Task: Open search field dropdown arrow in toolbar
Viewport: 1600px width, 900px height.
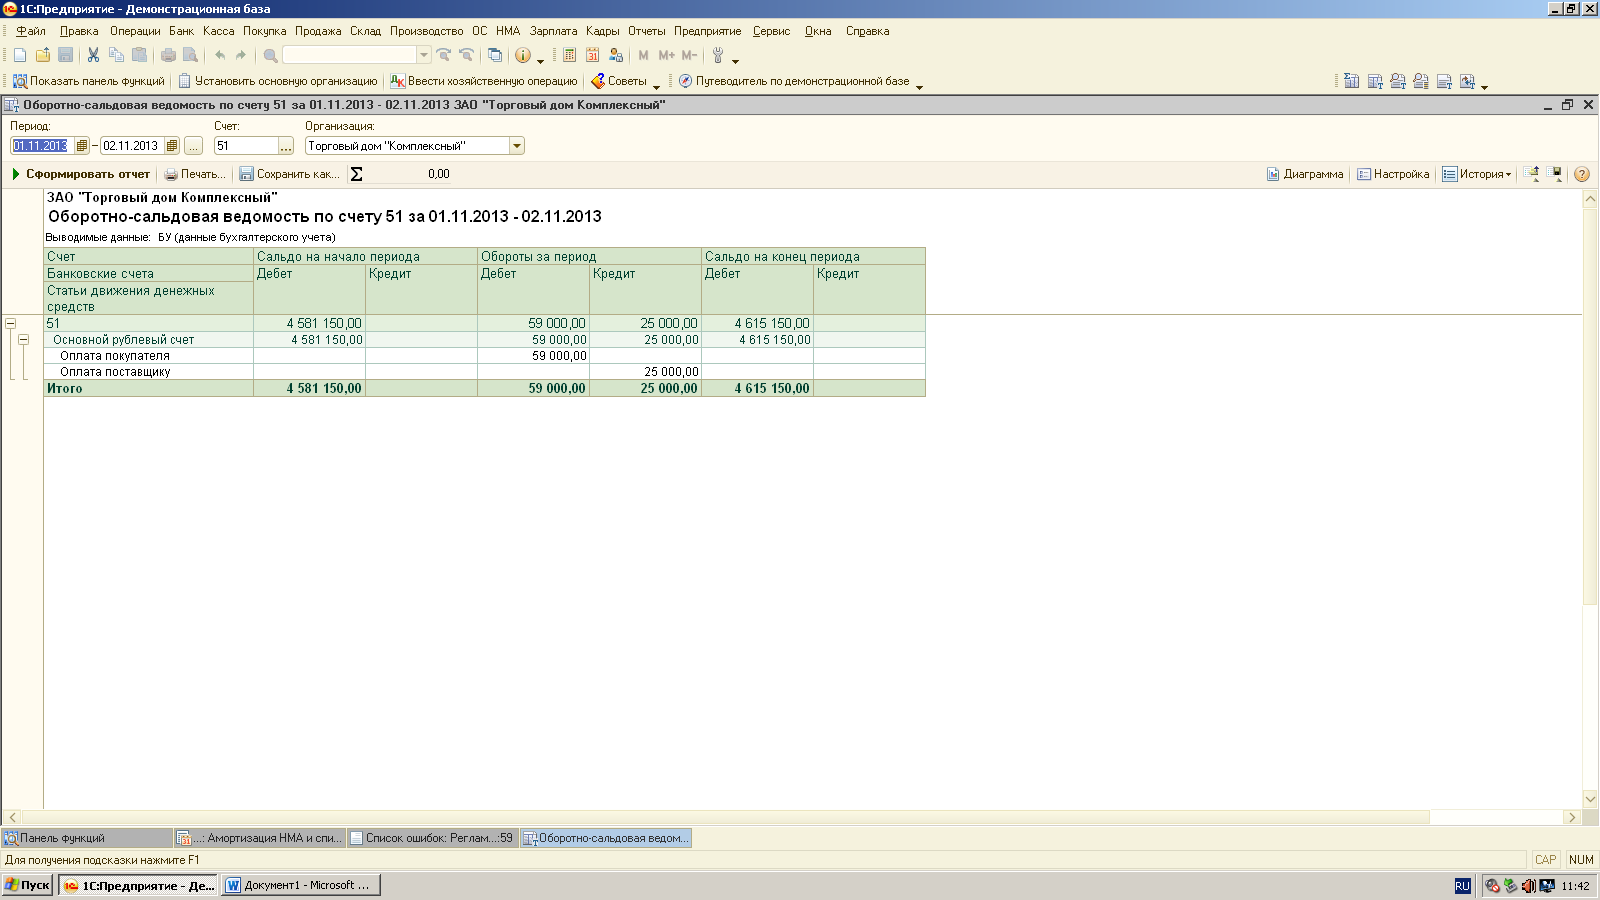Action: (x=424, y=55)
